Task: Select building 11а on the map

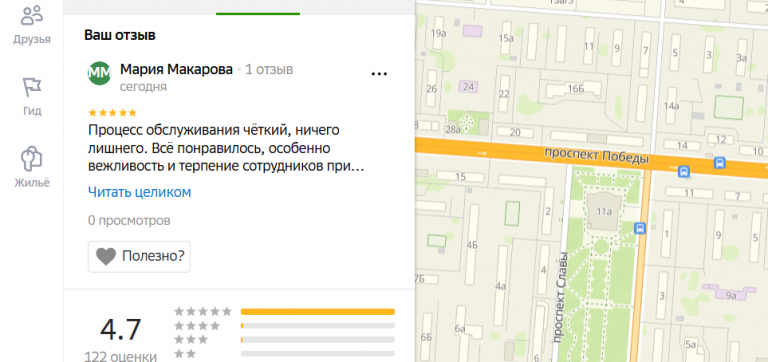Action: pos(604,212)
